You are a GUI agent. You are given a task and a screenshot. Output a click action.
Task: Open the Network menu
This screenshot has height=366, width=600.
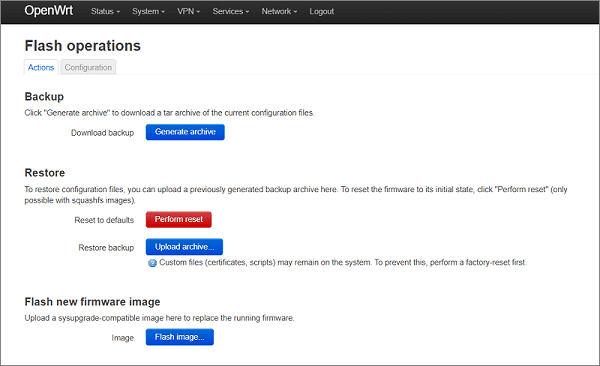279,11
